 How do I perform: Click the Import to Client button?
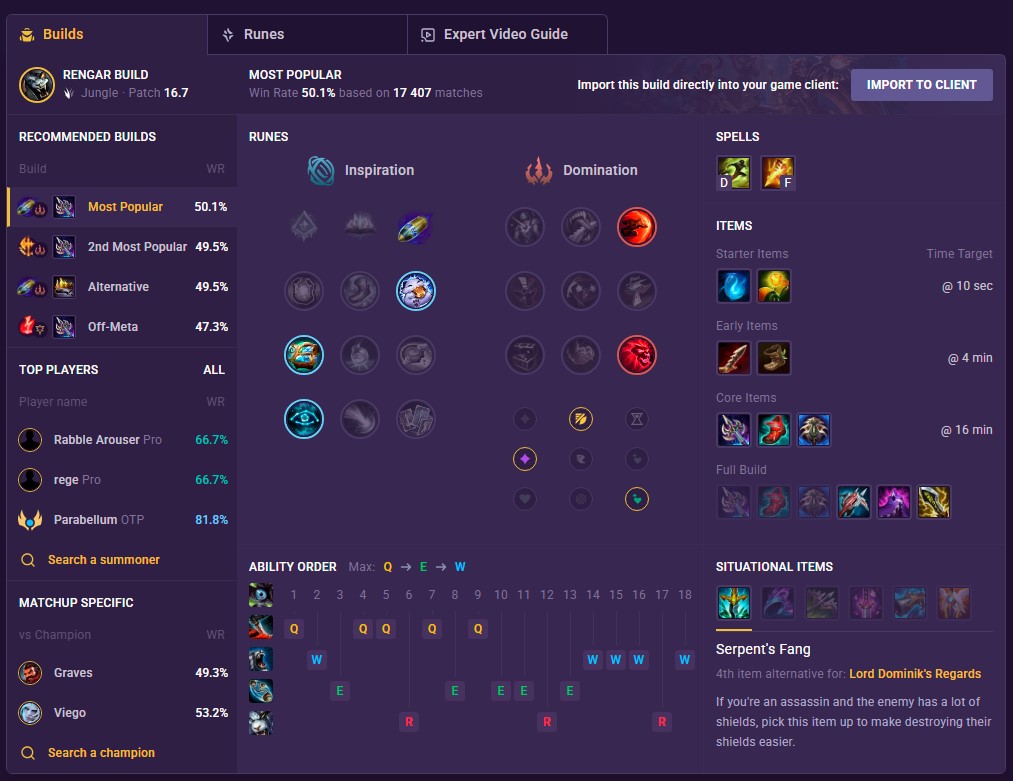tap(921, 85)
